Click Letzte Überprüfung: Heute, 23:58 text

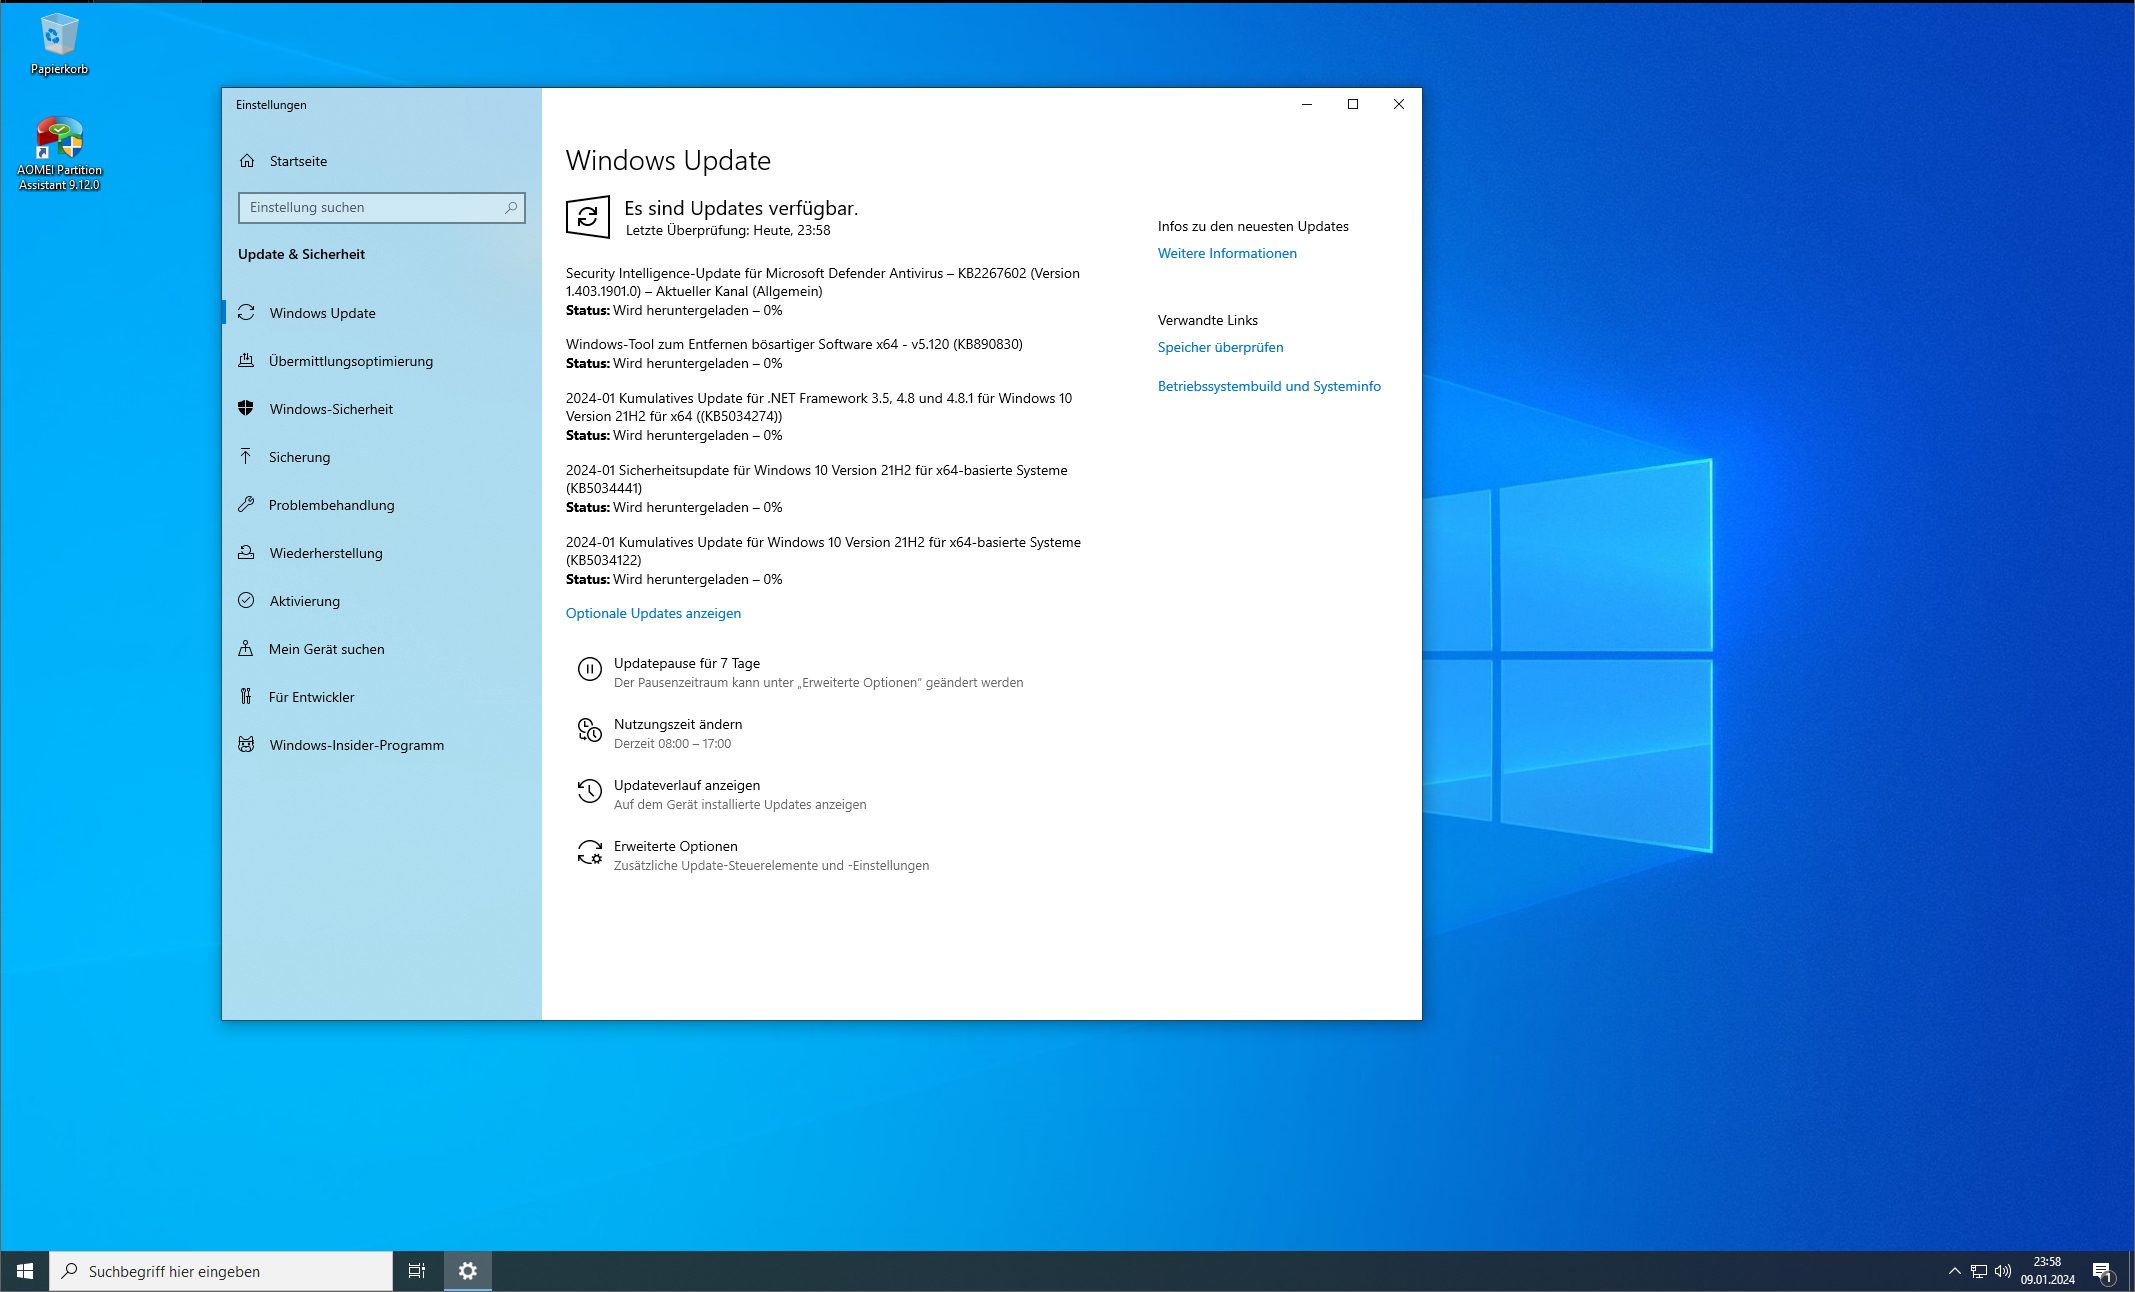pos(728,231)
